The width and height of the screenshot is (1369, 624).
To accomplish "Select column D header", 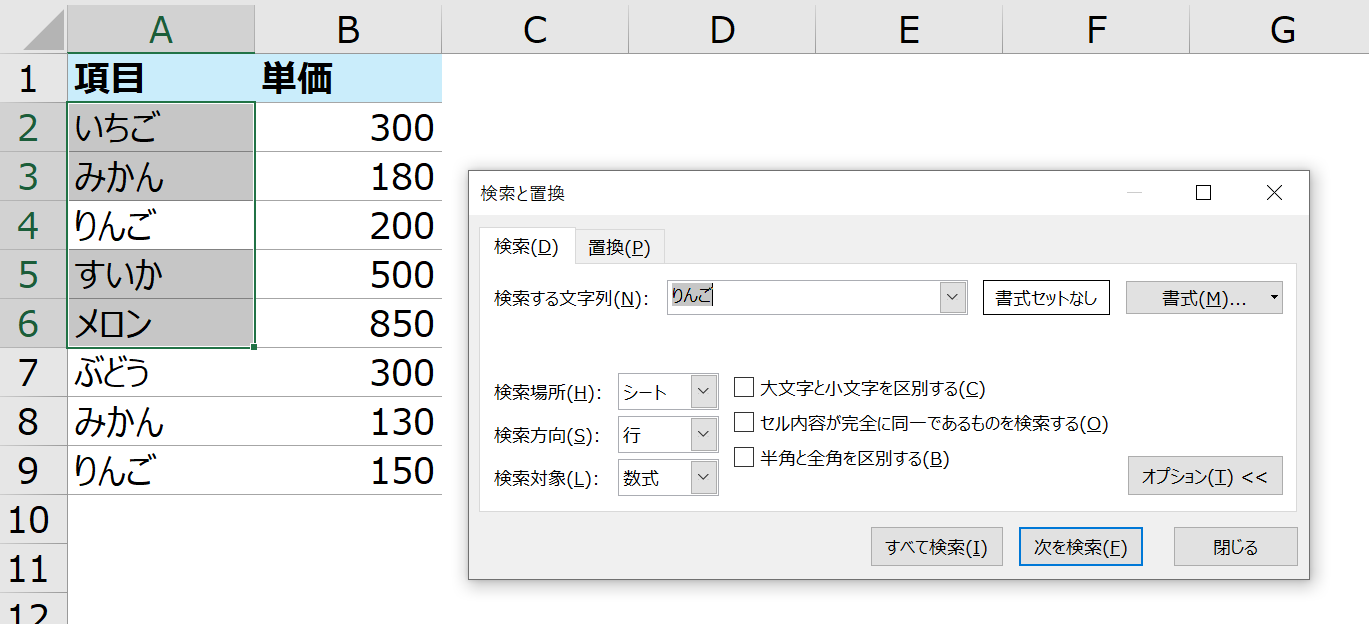I will [722, 29].
